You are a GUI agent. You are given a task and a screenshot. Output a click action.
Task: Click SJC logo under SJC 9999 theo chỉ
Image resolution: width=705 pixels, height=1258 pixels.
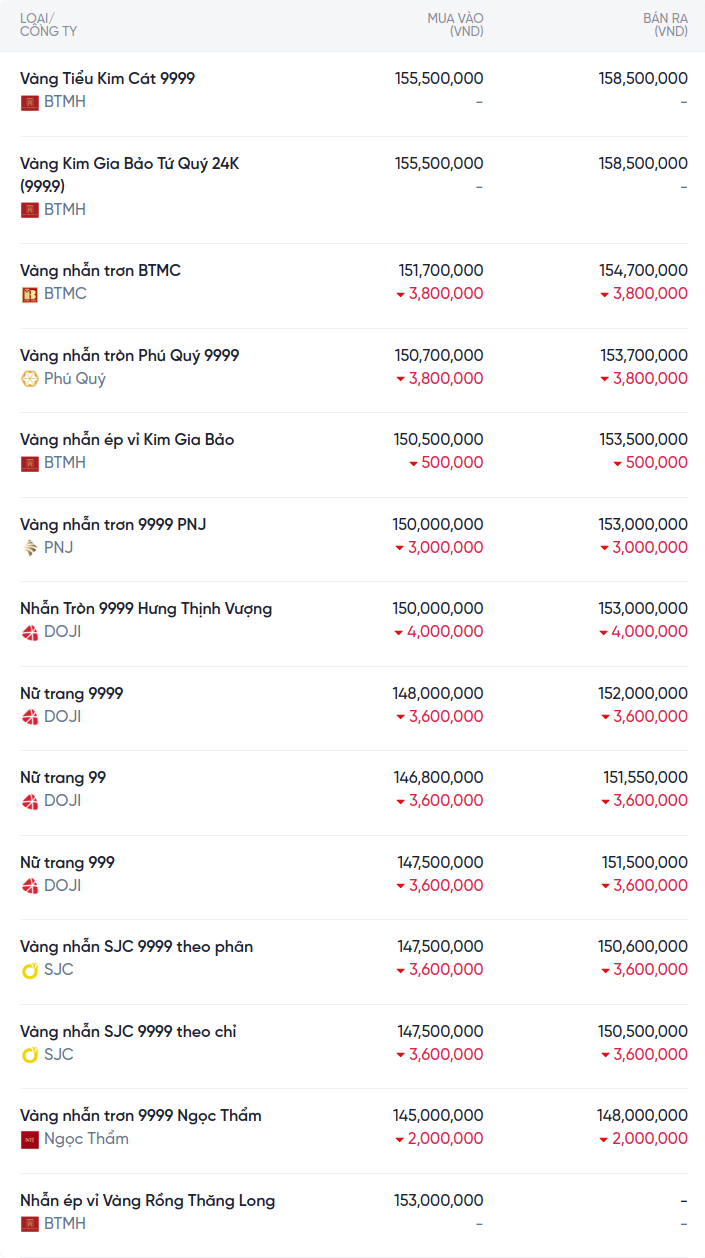click(x=30, y=1055)
